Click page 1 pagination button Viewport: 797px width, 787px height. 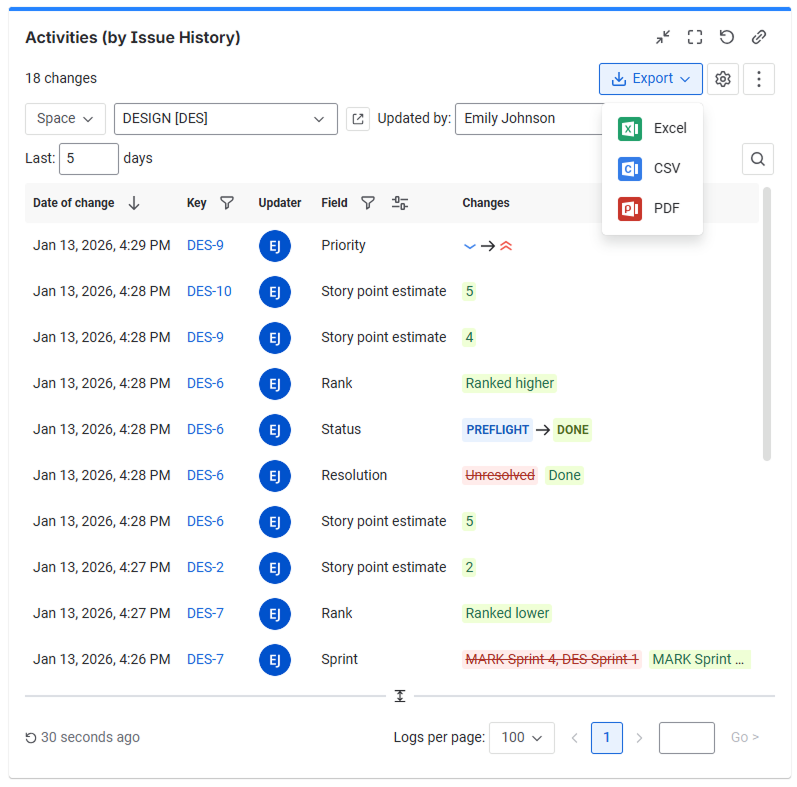click(x=607, y=738)
